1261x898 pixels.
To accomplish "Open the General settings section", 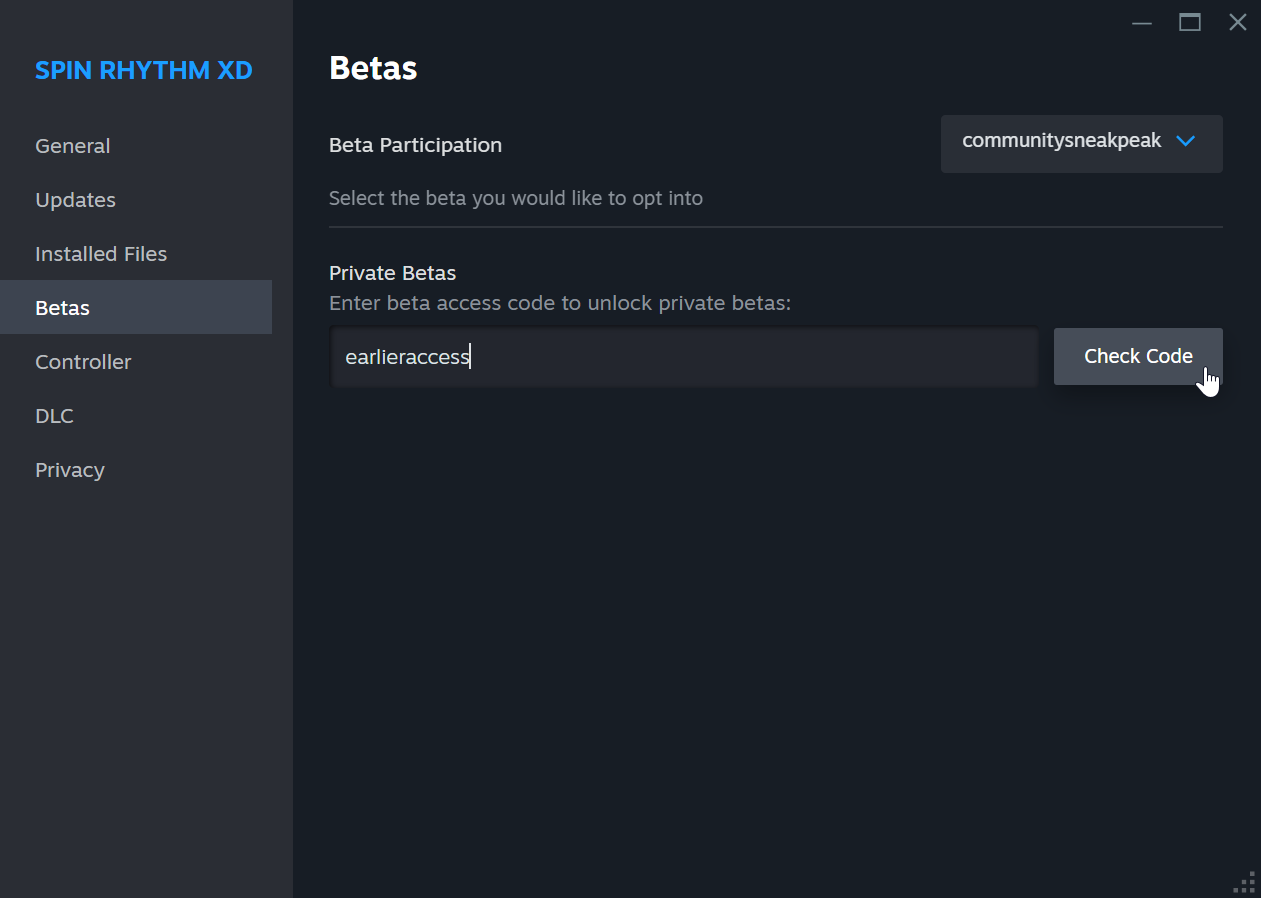I will 136,146.
